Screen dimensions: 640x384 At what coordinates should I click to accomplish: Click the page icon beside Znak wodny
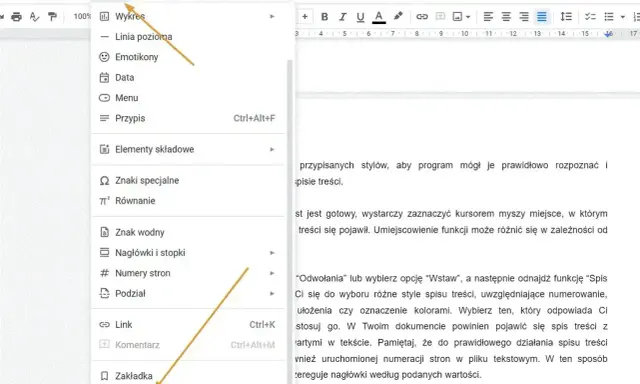pyautogui.click(x=104, y=232)
